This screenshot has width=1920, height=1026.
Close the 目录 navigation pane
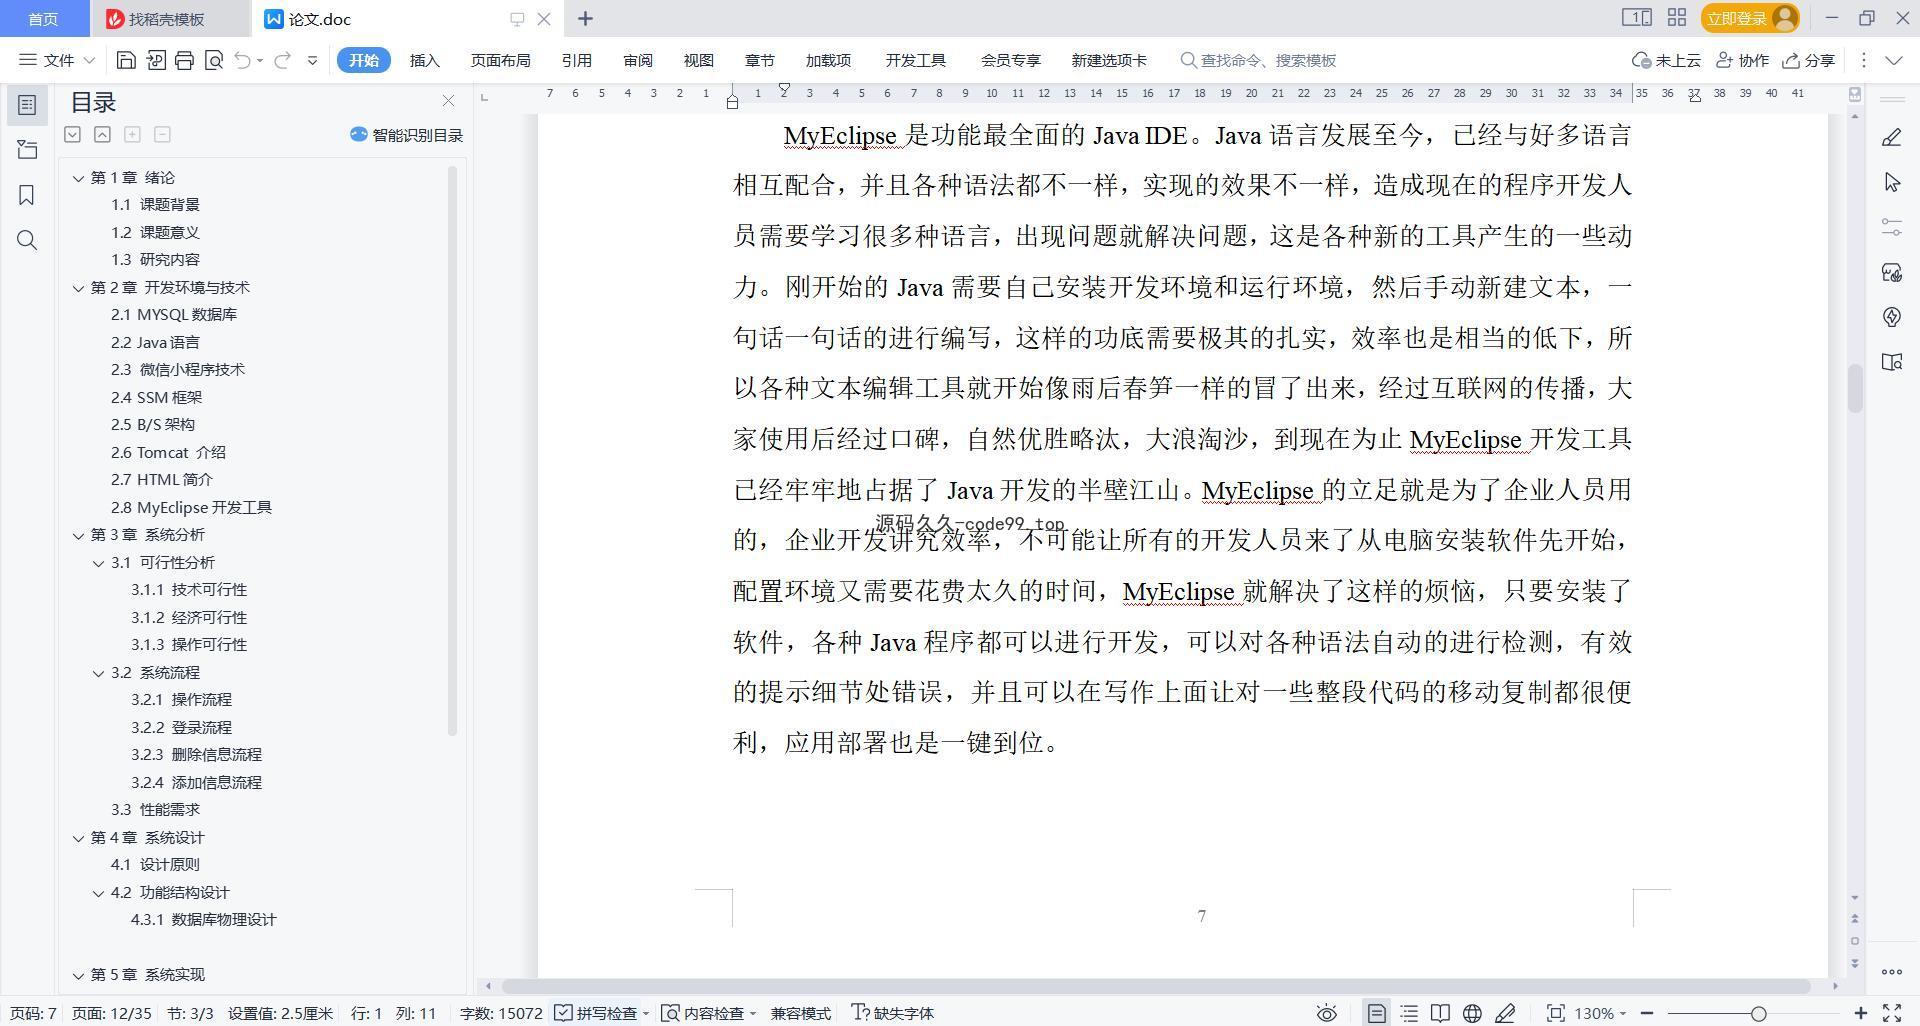click(448, 101)
